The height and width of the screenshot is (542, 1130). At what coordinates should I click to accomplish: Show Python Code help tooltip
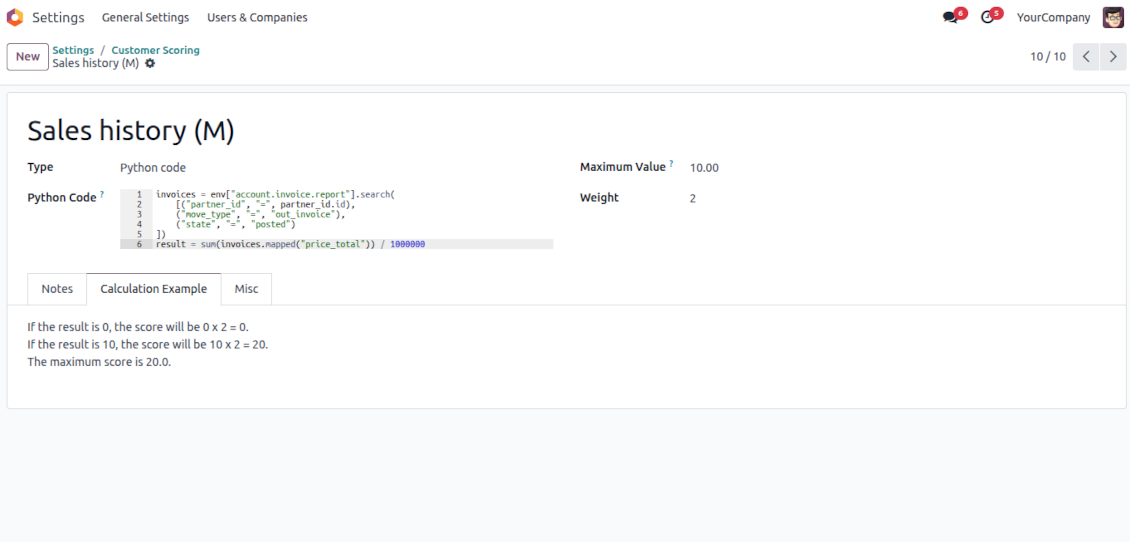click(102, 194)
